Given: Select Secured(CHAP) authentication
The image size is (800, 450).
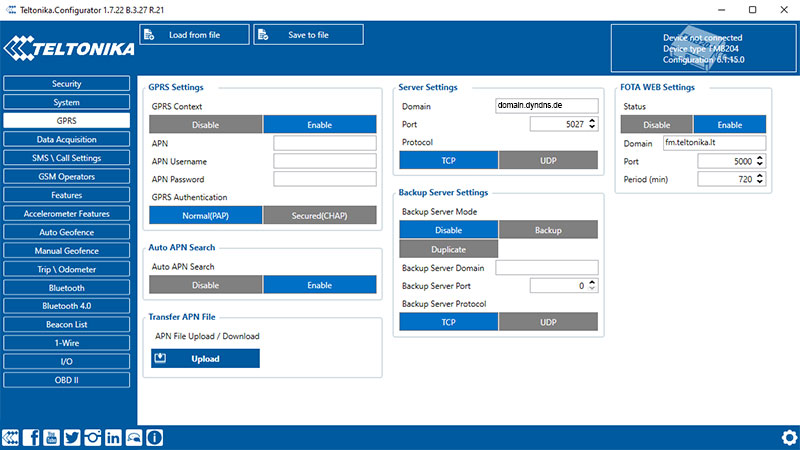Looking at the screenshot, I should (x=320, y=215).
